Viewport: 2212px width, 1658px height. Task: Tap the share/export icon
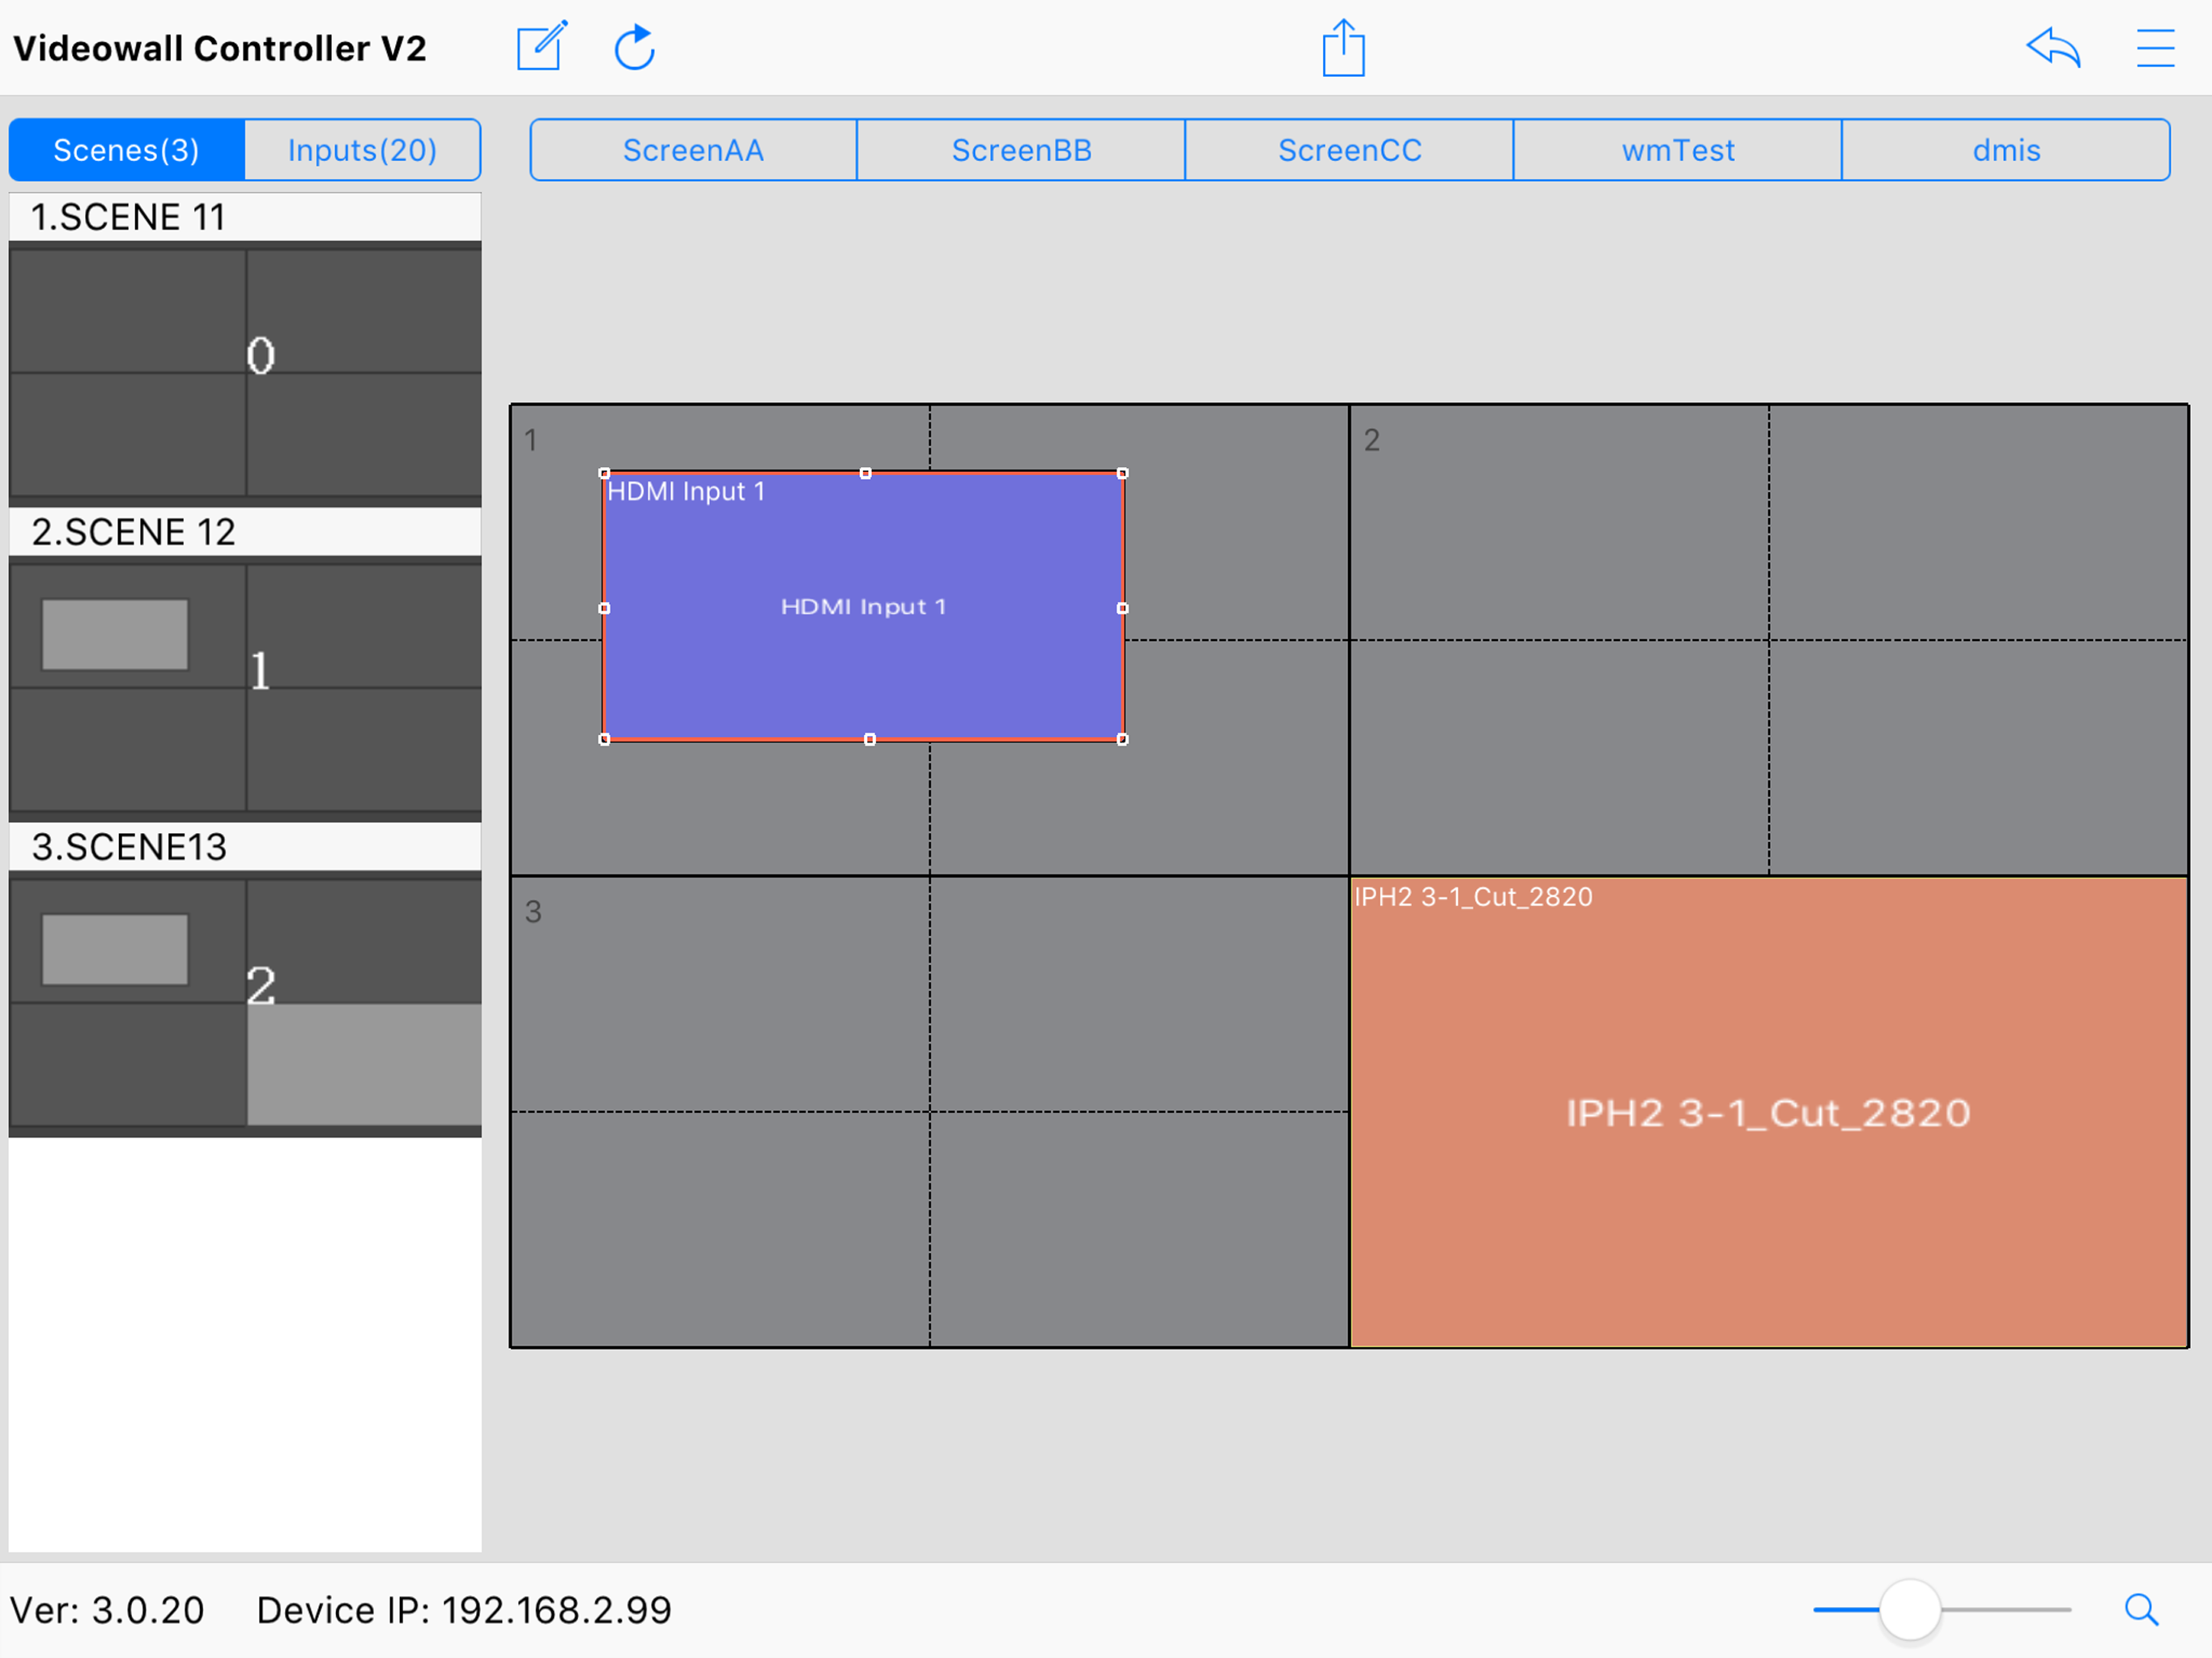(x=1343, y=47)
